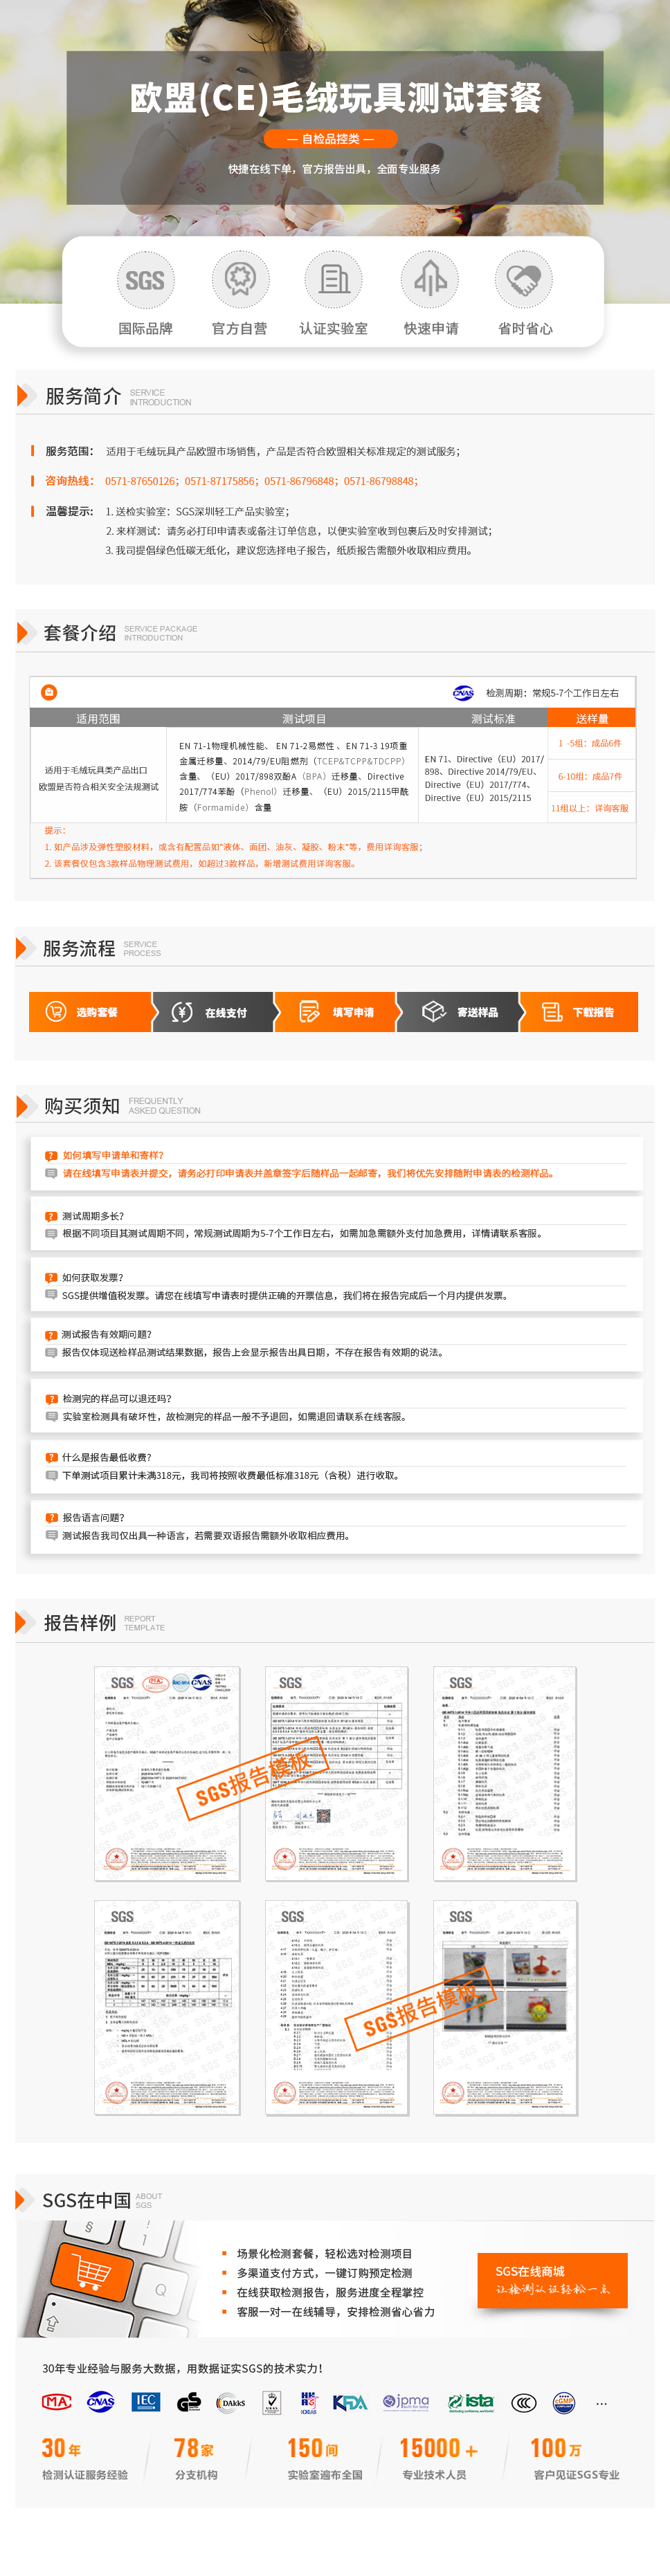Click the 快速申请 icon
The height and width of the screenshot is (2576, 670).
coord(430,279)
